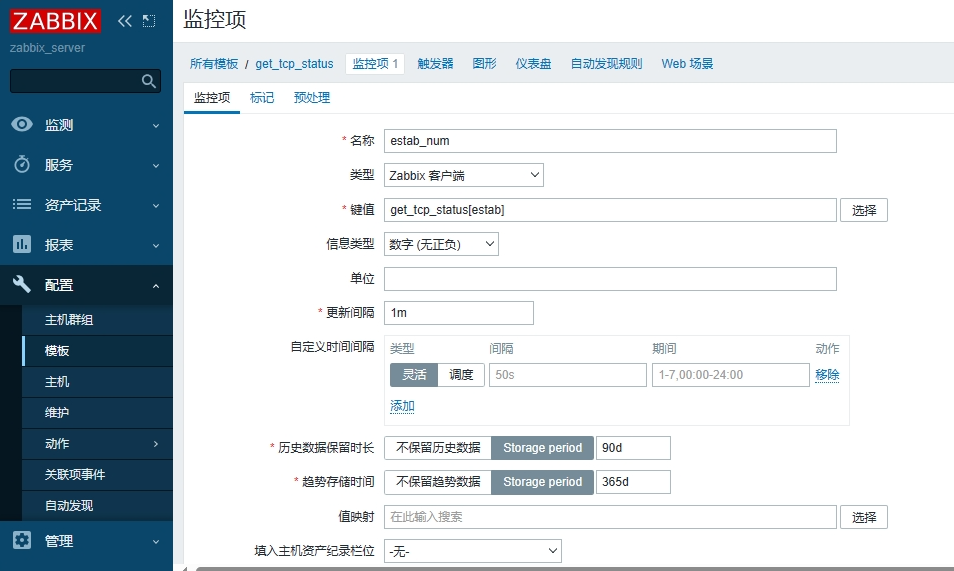
Task: Click the 更新间隔 input field
Action: coord(458,313)
